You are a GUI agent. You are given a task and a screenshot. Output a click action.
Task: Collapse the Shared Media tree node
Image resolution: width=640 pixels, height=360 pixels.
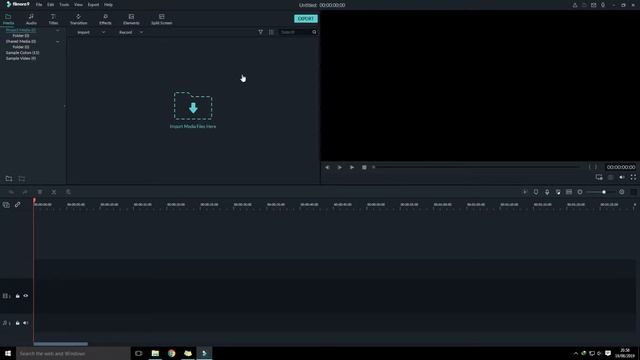58,42
